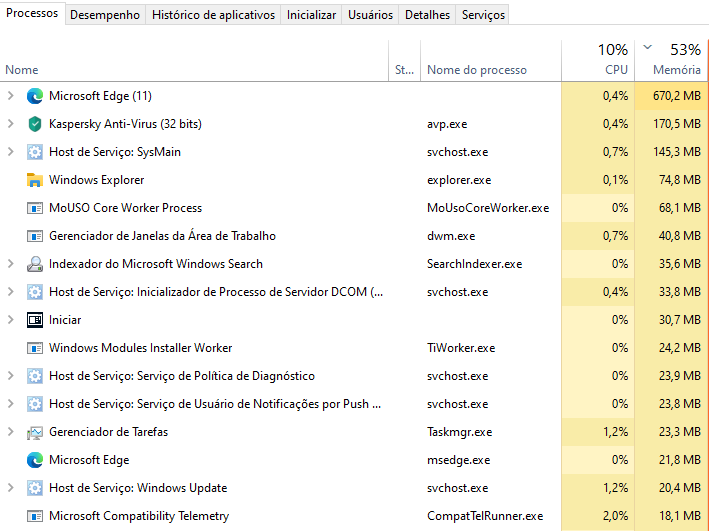Screen dimensions: 709x531
Task: Click the 670,2 MB memory value
Action: tap(677, 96)
